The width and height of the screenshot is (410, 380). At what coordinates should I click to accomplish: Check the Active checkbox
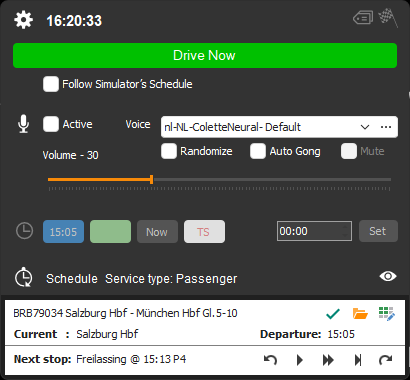[51, 124]
